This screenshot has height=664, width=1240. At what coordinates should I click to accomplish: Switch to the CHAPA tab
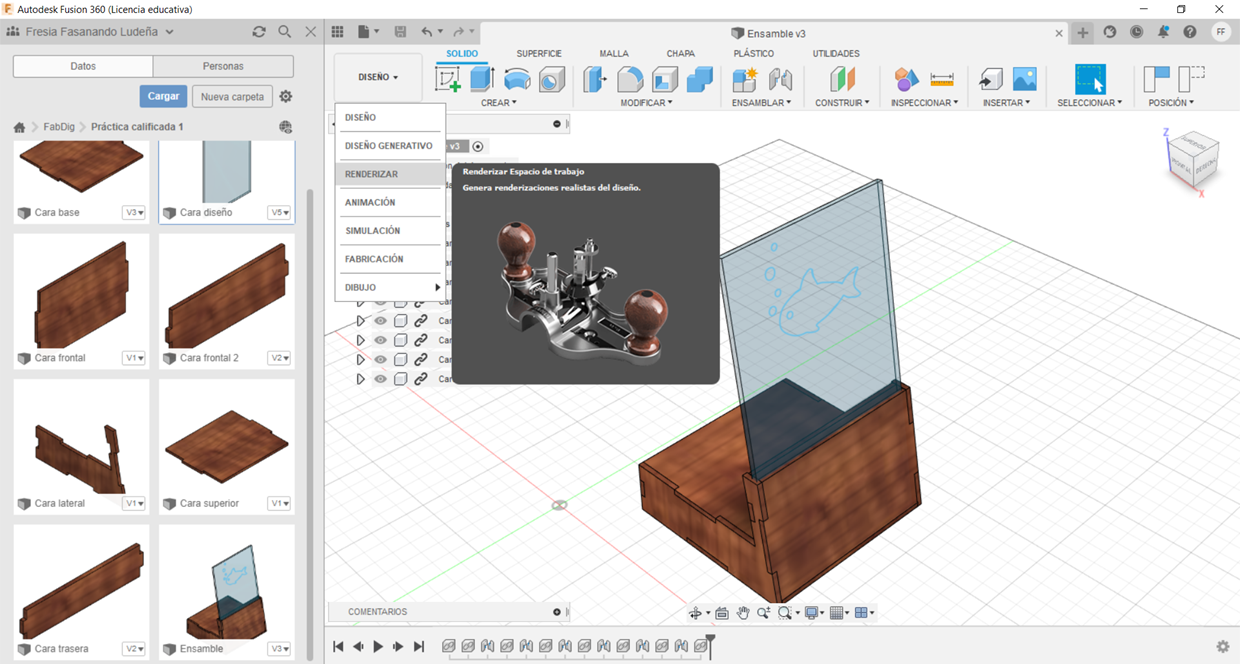point(680,53)
